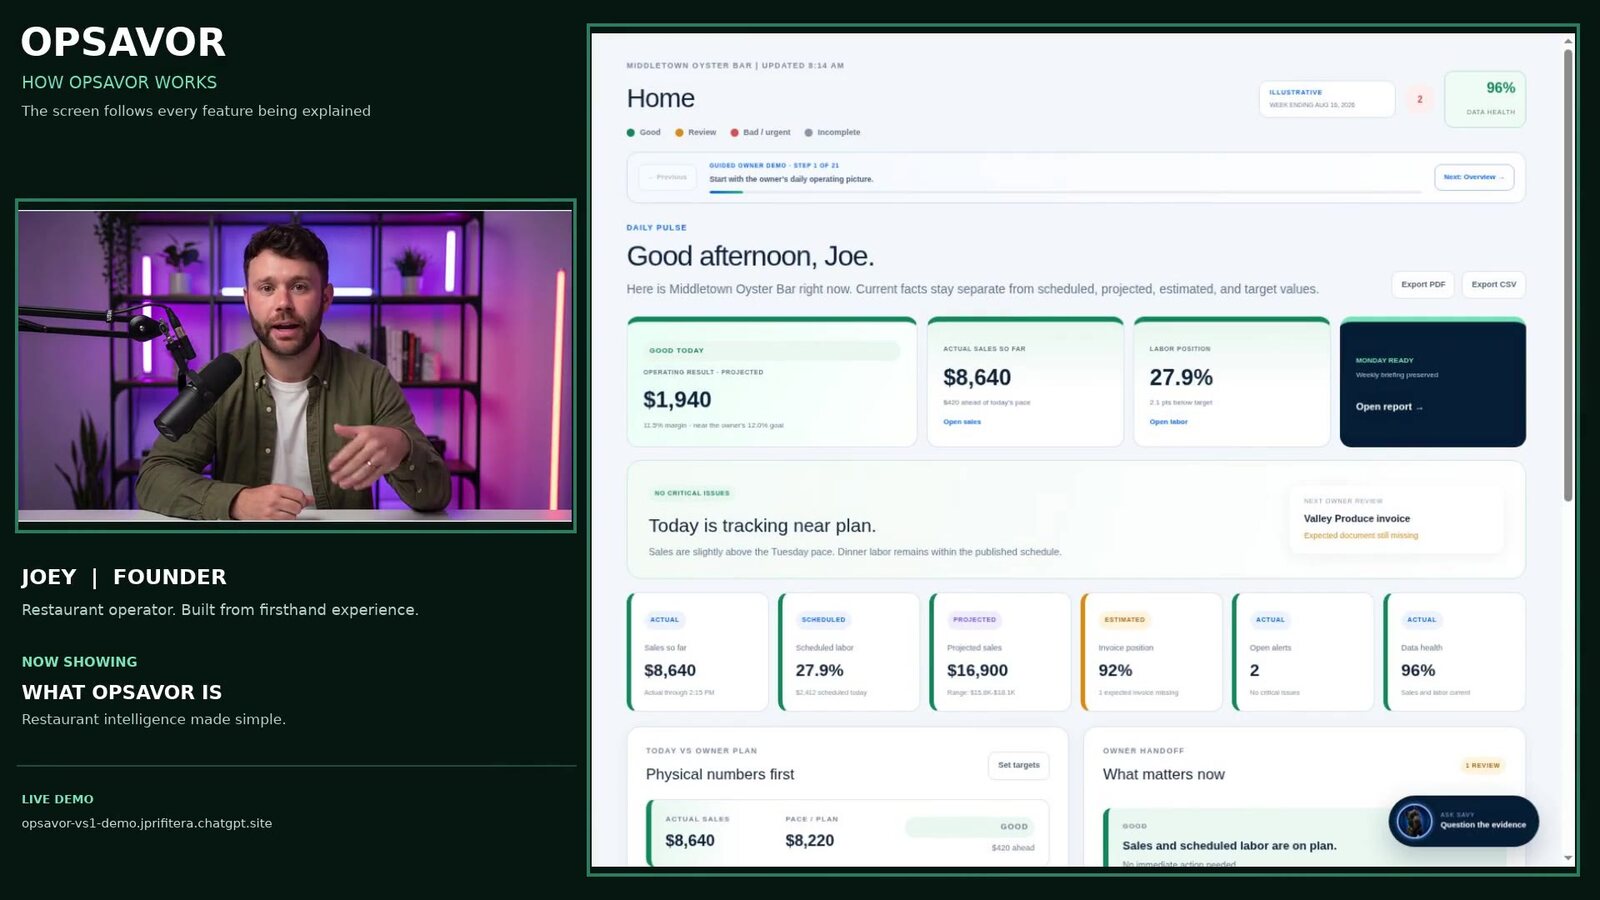Click the Good Today status pill

pyautogui.click(x=772, y=350)
